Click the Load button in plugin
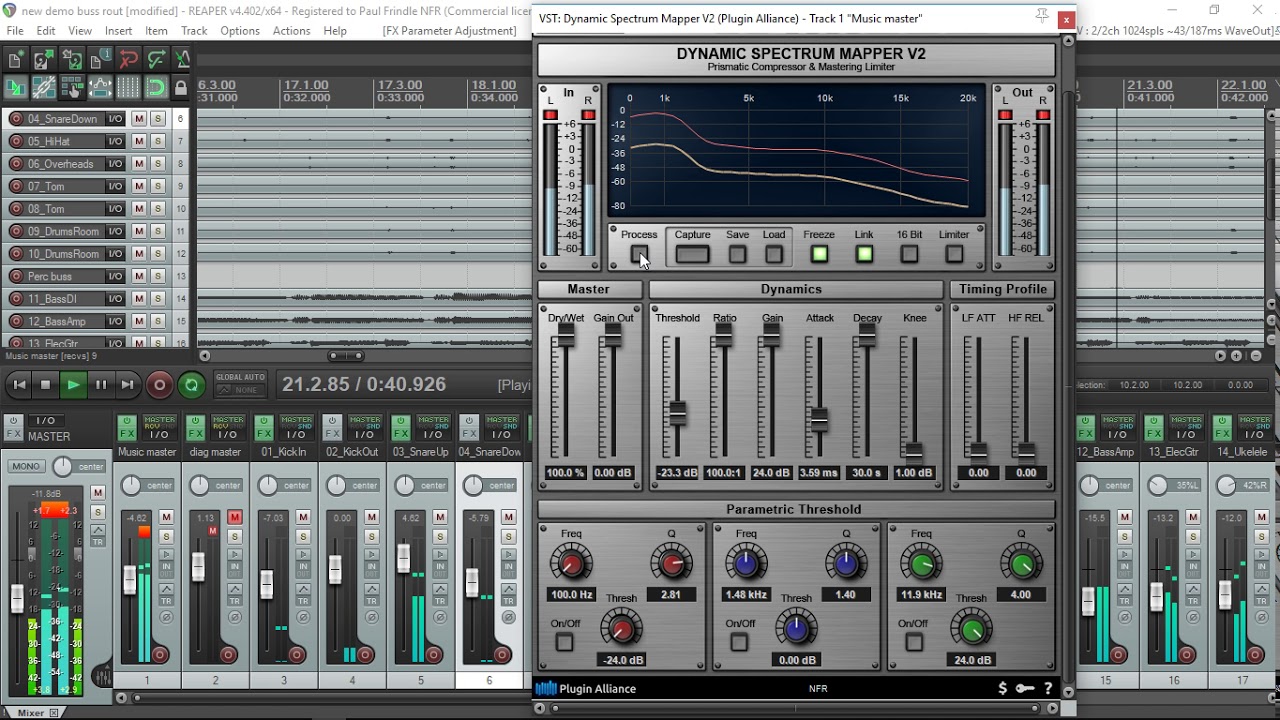 click(x=774, y=254)
